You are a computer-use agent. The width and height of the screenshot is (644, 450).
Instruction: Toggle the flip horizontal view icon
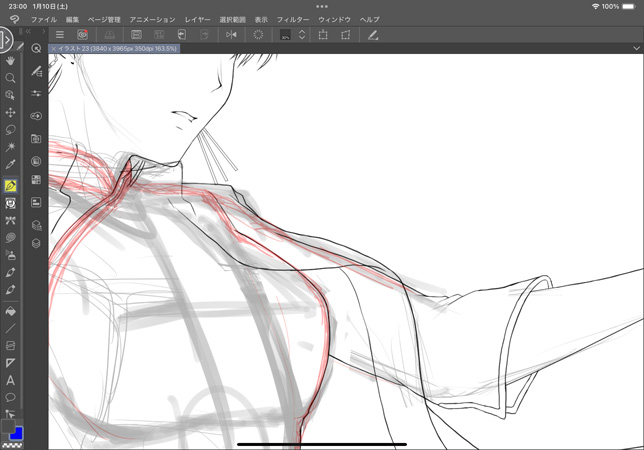point(231,35)
